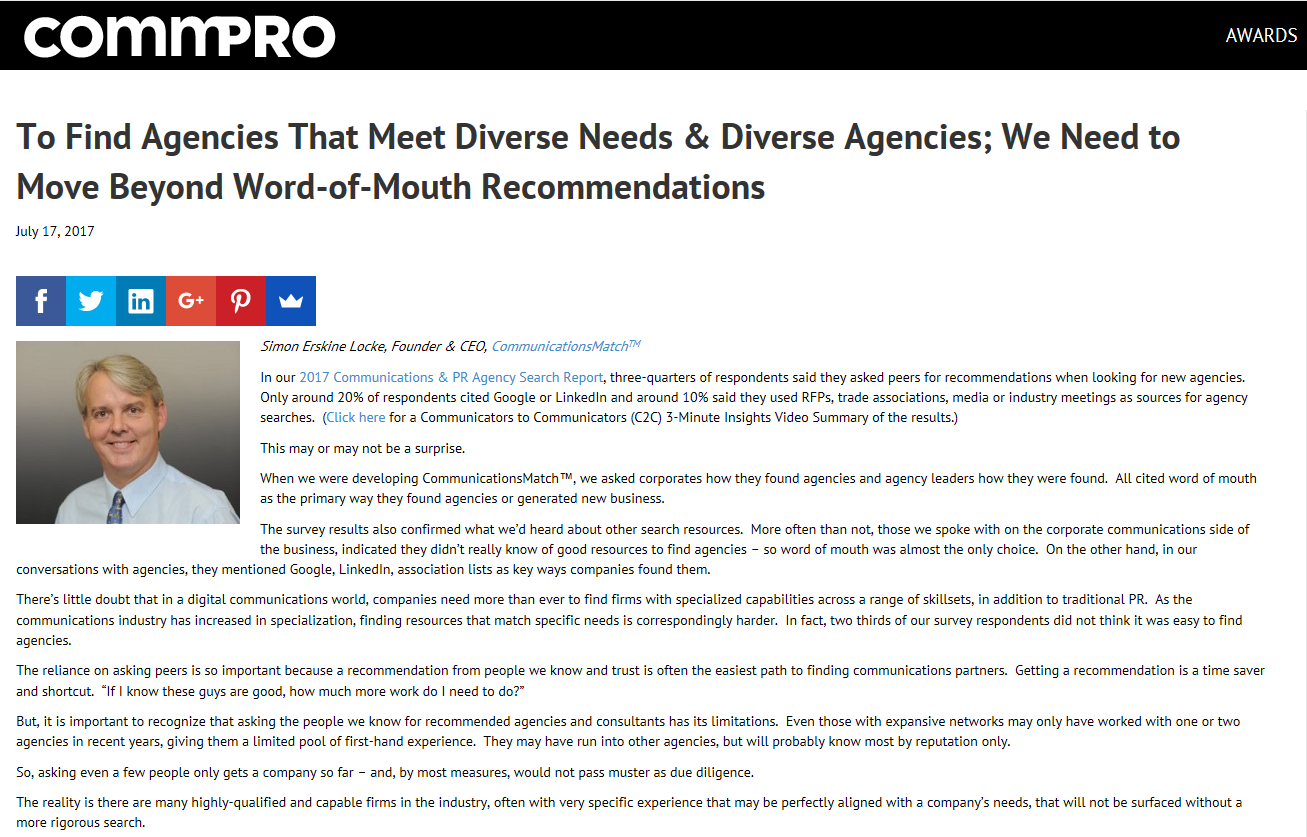Follow the 'Click here' video summary link
This screenshot has width=1307, height=837.
(x=356, y=417)
